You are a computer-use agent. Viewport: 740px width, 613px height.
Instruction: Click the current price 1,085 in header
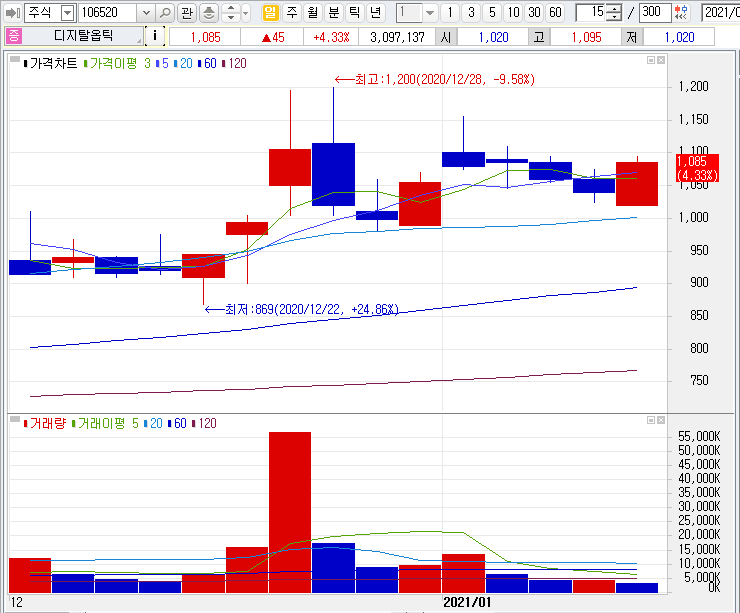pyautogui.click(x=205, y=37)
